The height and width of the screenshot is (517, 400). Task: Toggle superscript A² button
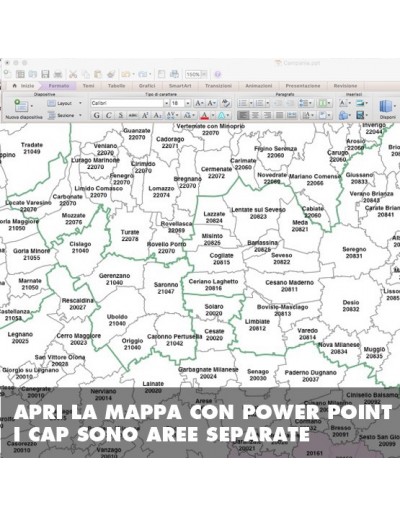tap(145, 115)
